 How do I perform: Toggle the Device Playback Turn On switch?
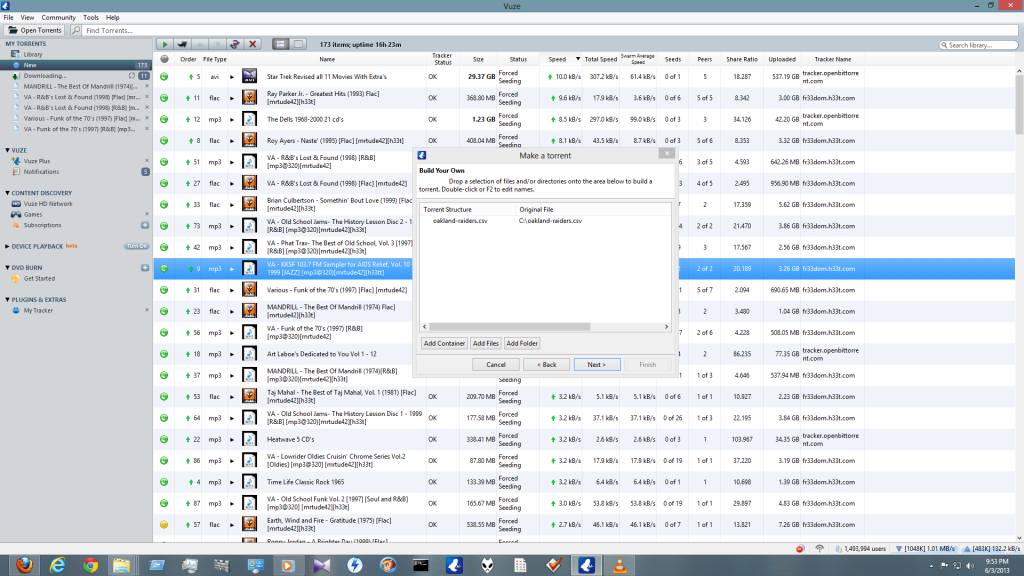click(x=136, y=246)
